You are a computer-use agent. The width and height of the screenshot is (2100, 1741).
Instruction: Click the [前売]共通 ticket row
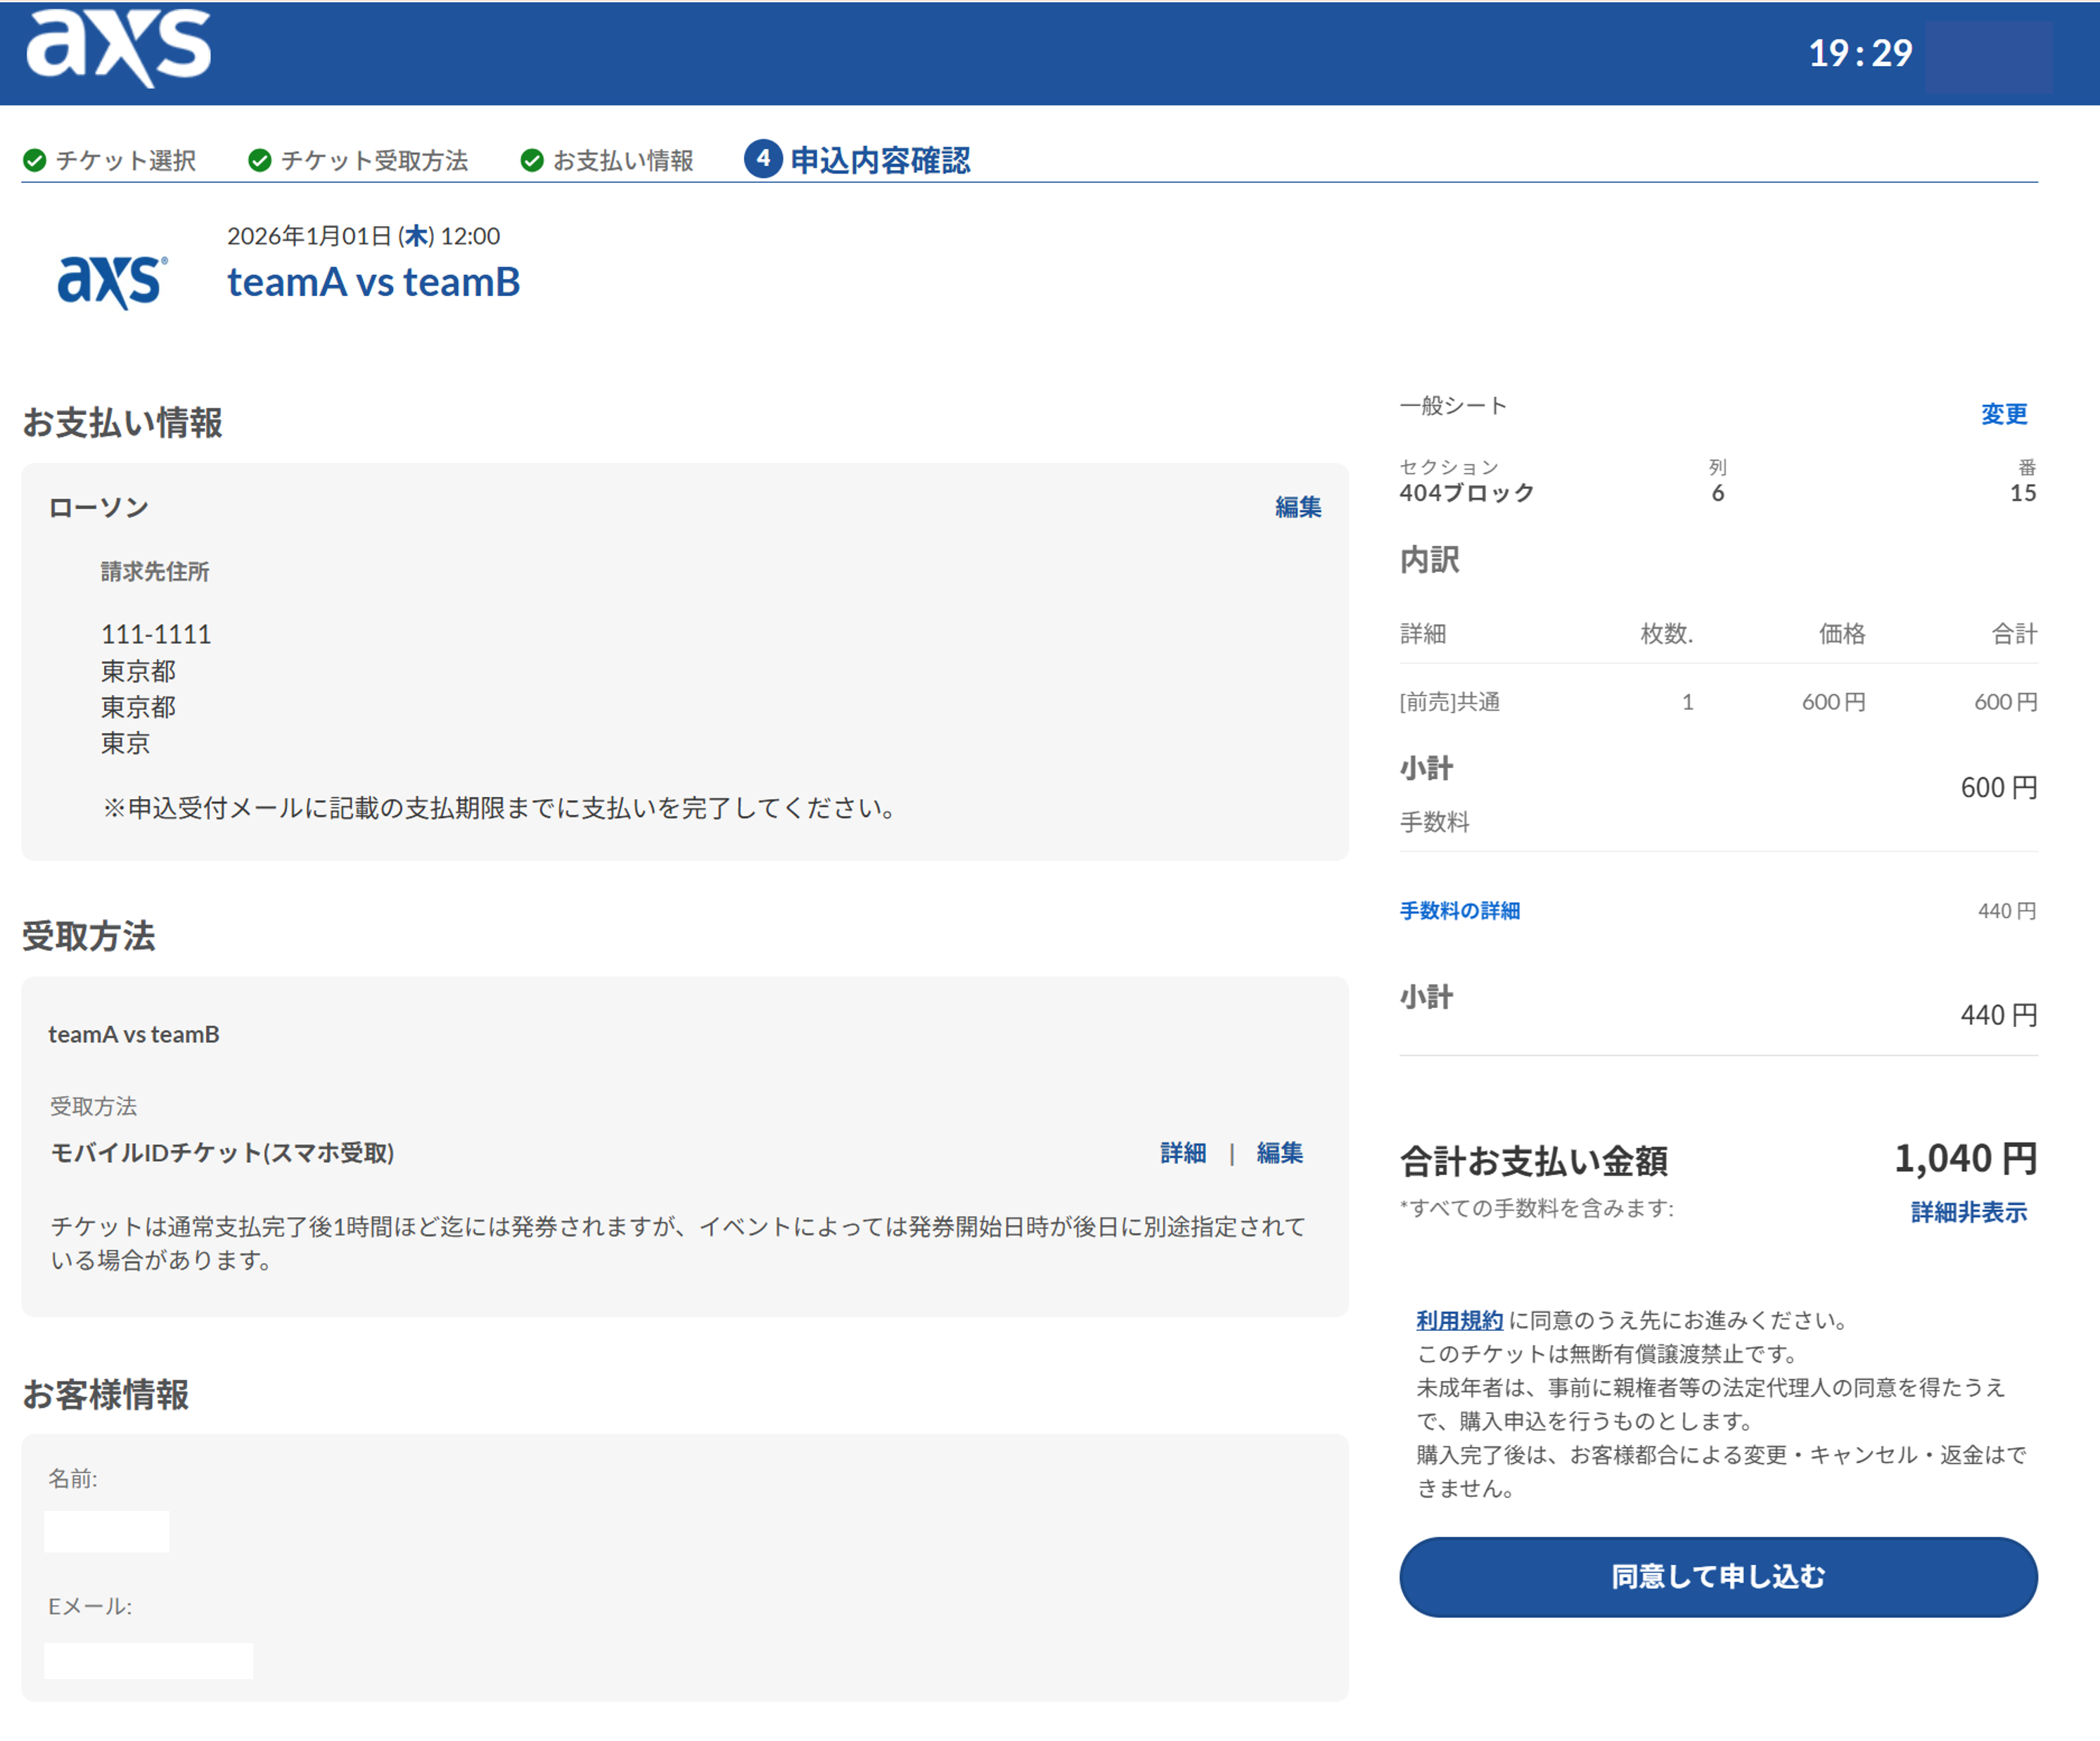1718,702
